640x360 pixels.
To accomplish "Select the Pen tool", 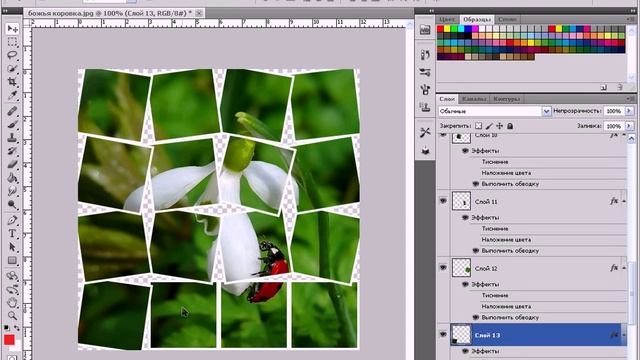I will [x=12, y=220].
